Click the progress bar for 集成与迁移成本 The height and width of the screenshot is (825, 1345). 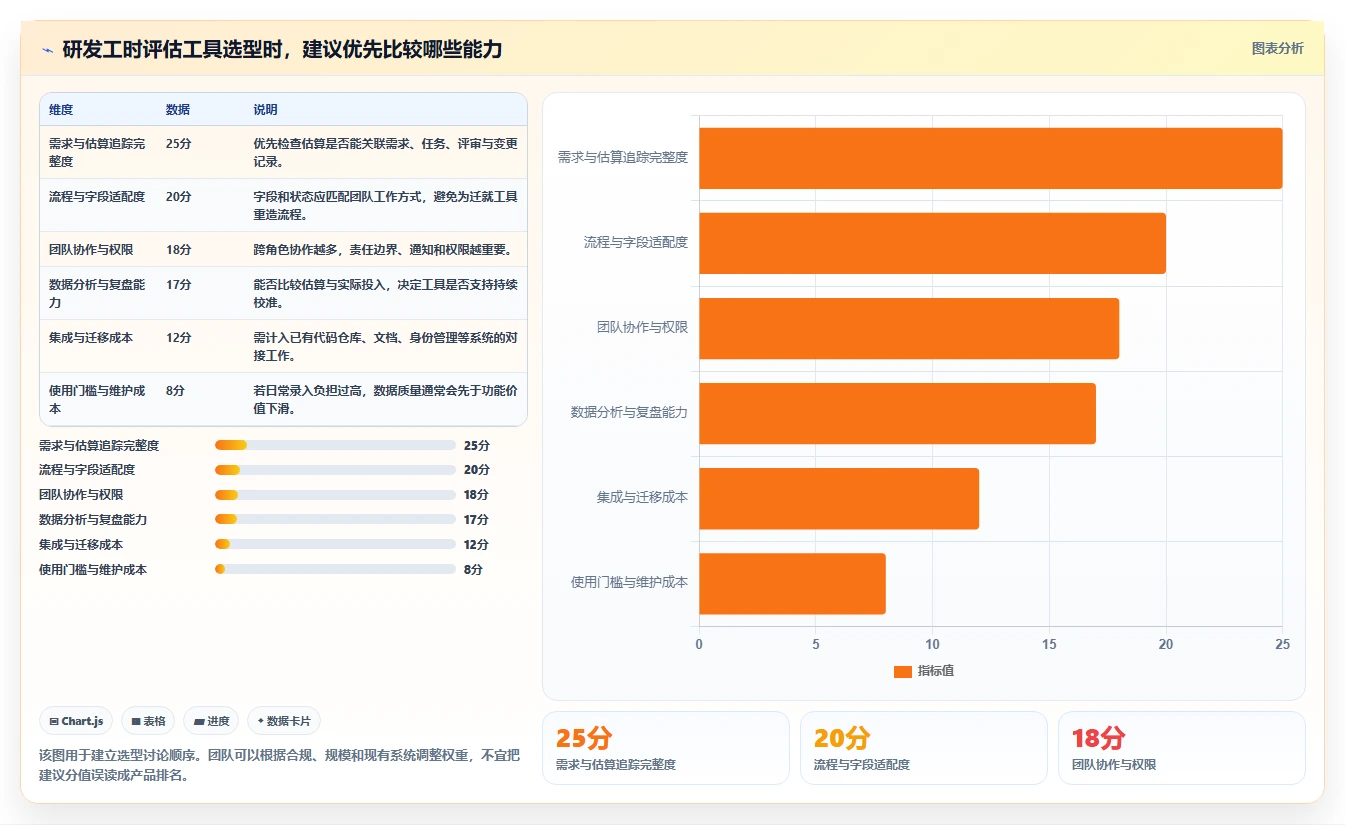[x=335, y=545]
